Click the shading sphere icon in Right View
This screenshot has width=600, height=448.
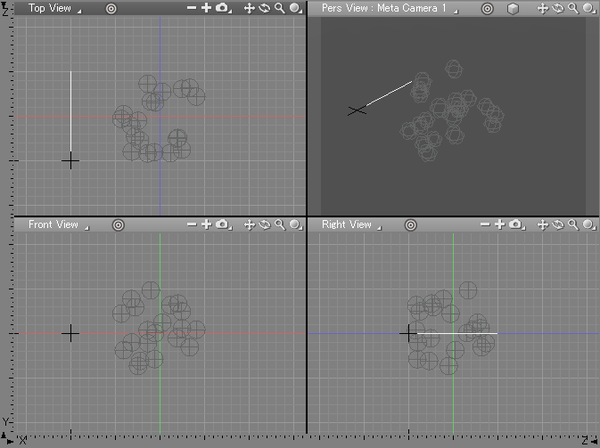(587, 225)
